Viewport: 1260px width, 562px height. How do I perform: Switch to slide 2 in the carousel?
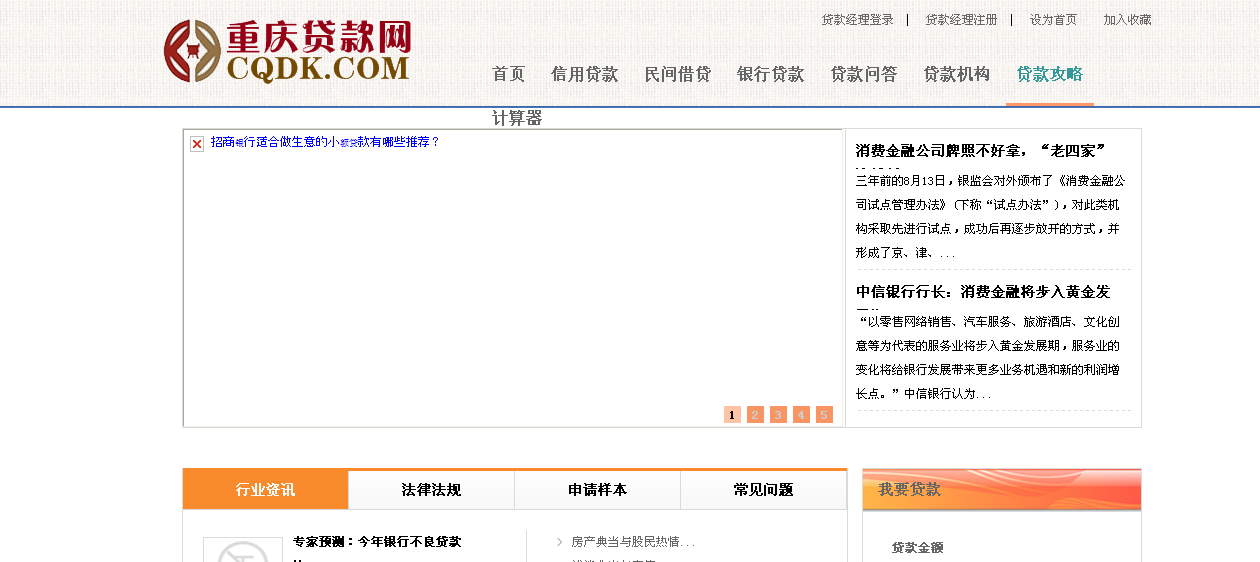tap(755, 415)
